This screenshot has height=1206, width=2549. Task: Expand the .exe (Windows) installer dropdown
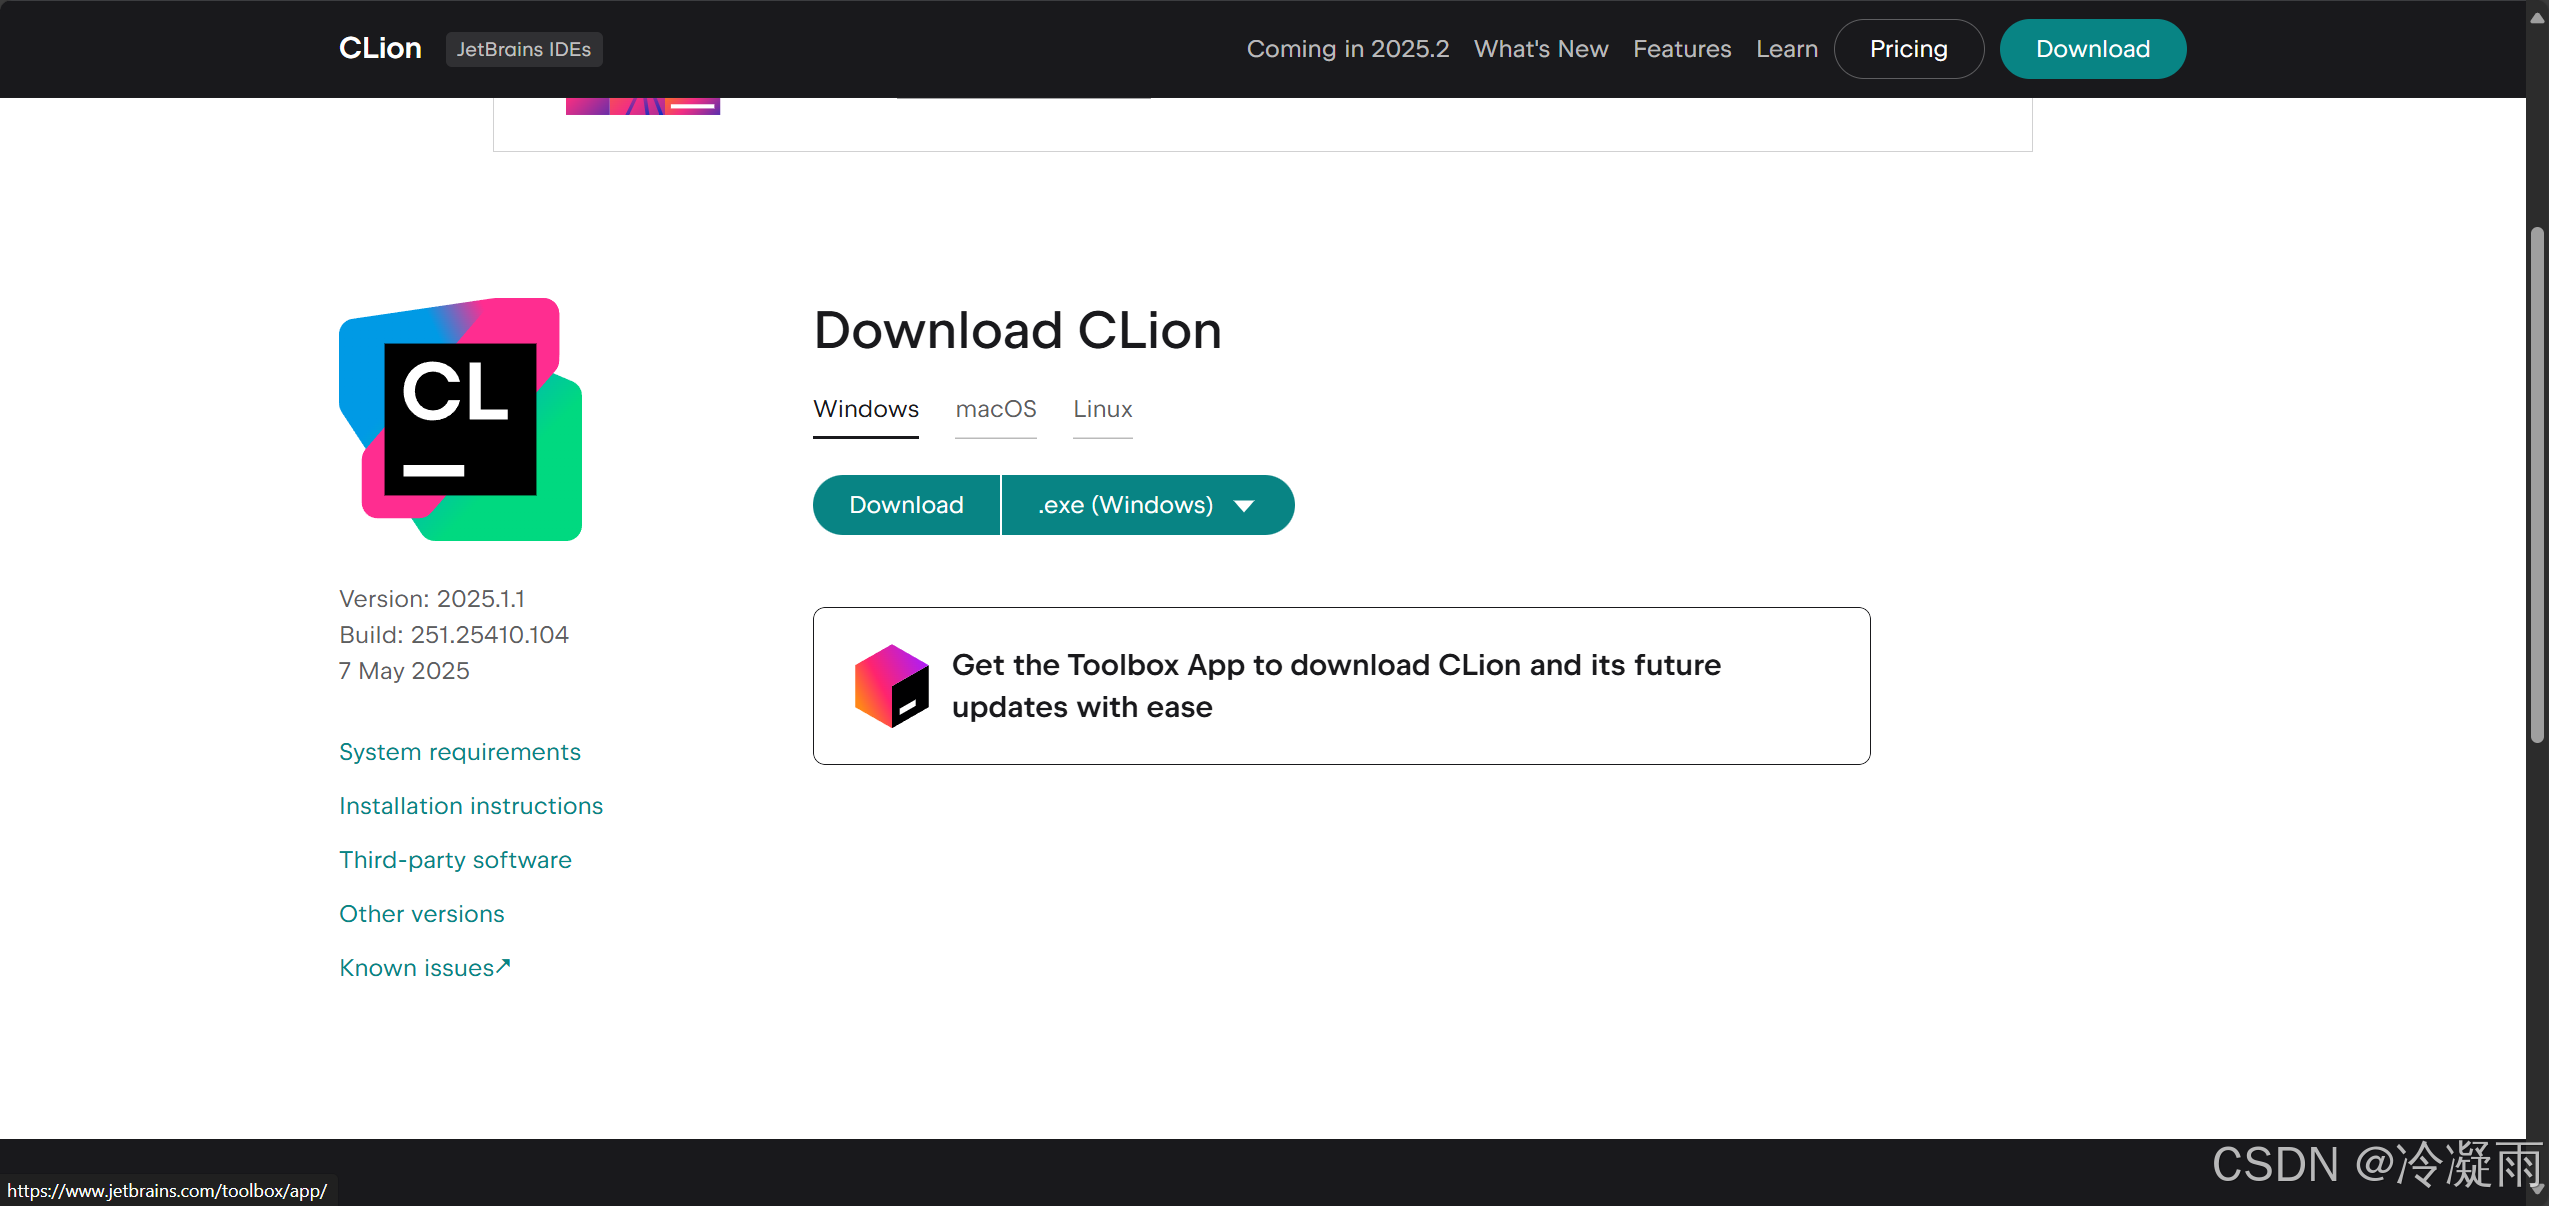pyautogui.click(x=1148, y=505)
